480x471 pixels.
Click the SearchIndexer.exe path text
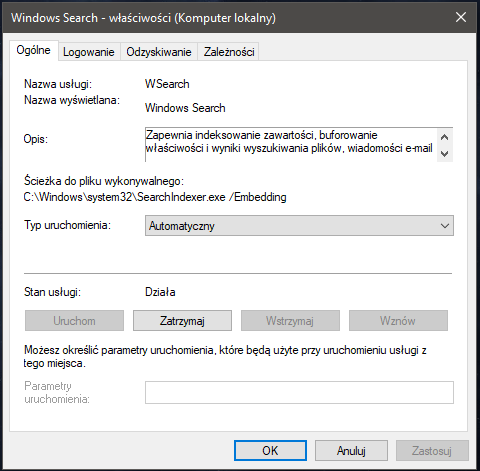tap(155, 197)
